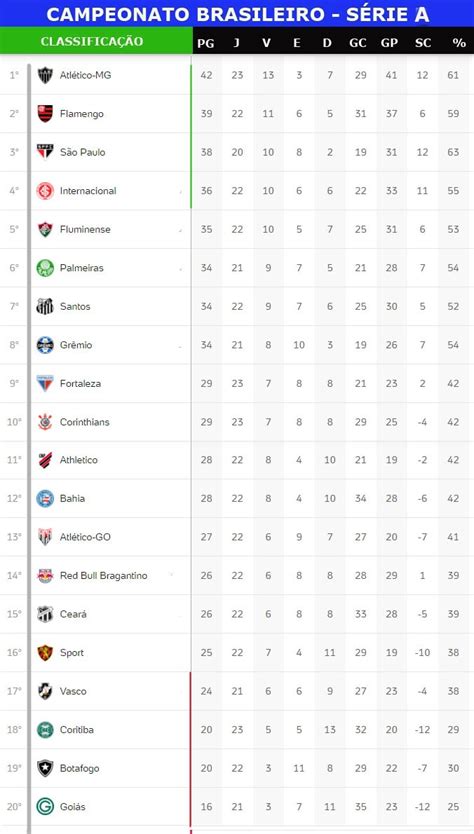Open the Fortaleza team name link
Screen dimensions: 474x834
tap(80, 383)
